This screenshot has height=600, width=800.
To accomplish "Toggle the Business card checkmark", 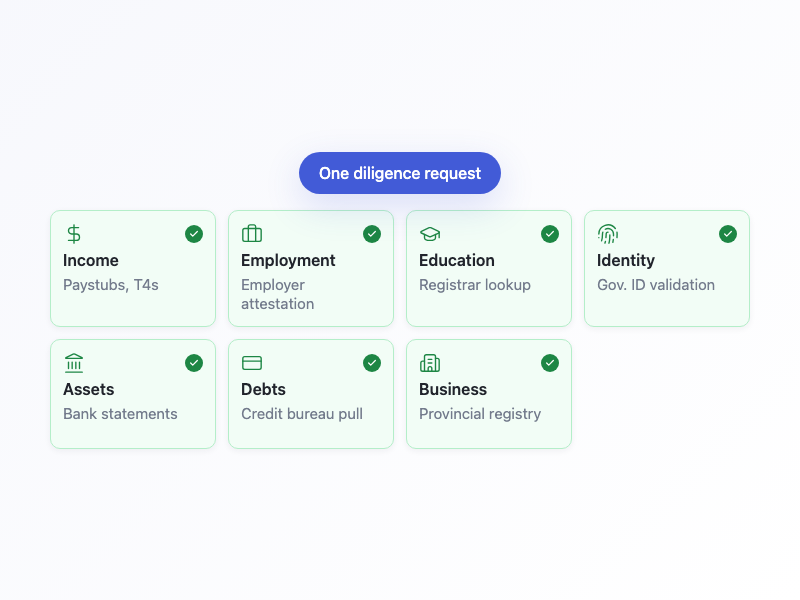I will pyautogui.click(x=550, y=363).
